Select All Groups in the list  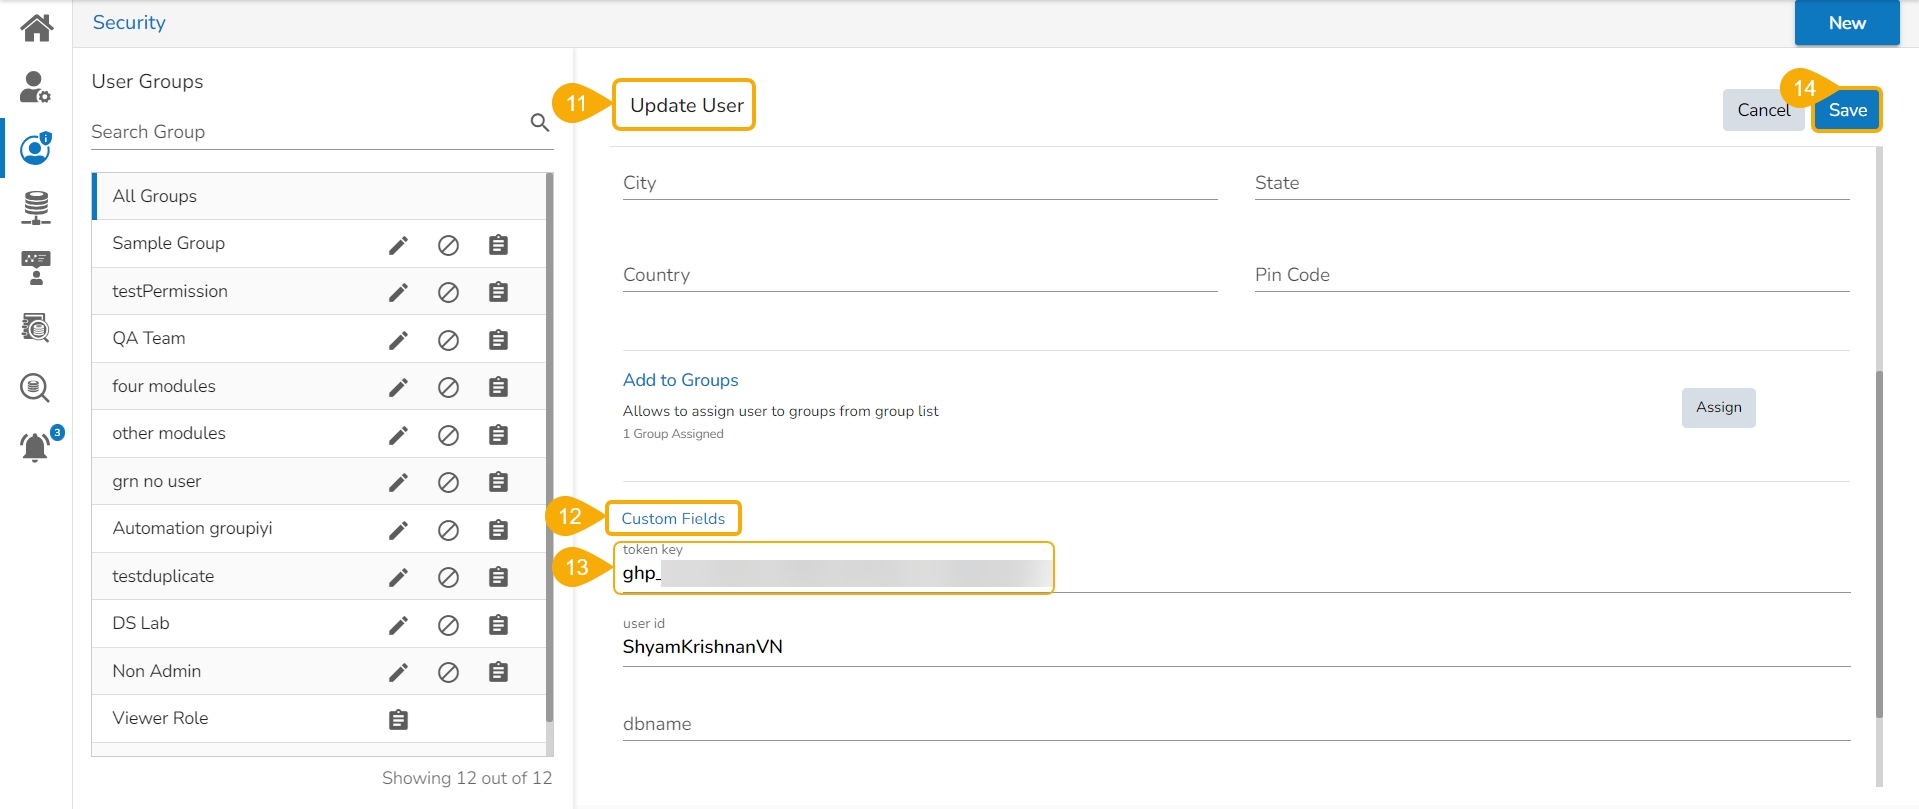pos(155,196)
